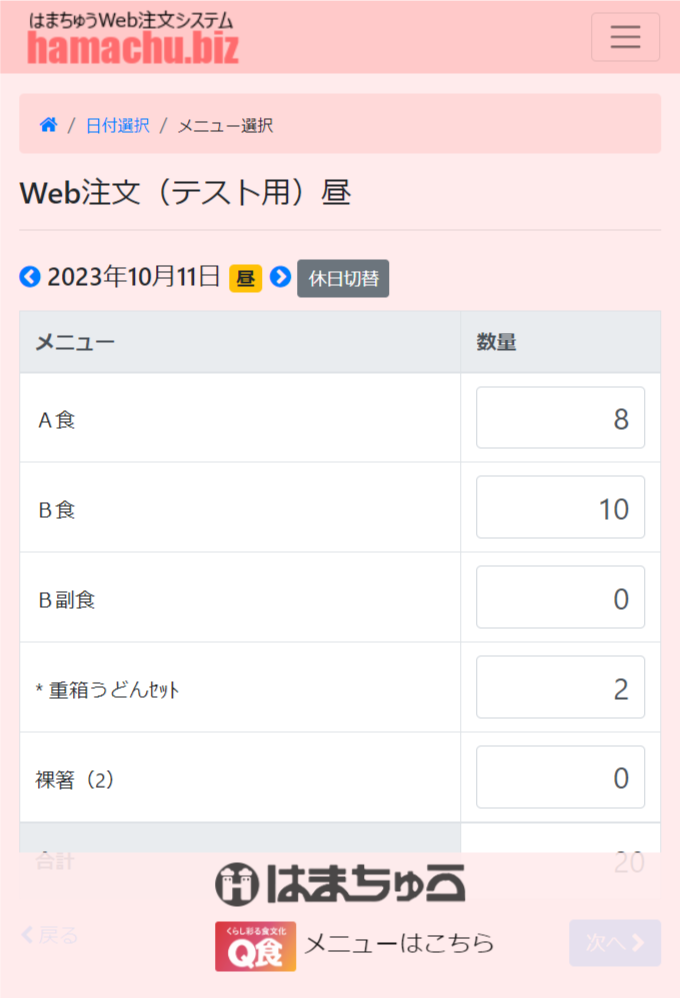
Task: Open the Q食 menu banner icon
Action: coord(255,946)
